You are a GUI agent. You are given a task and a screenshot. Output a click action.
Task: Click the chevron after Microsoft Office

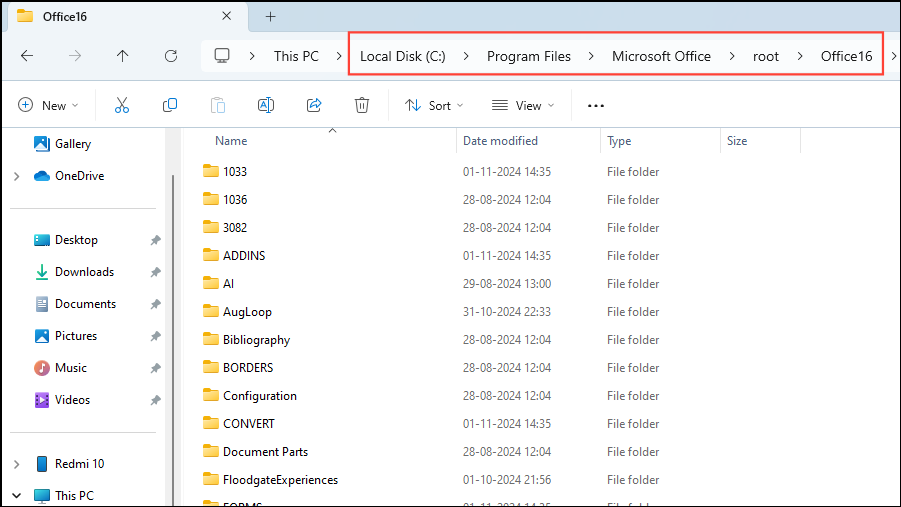[731, 56]
